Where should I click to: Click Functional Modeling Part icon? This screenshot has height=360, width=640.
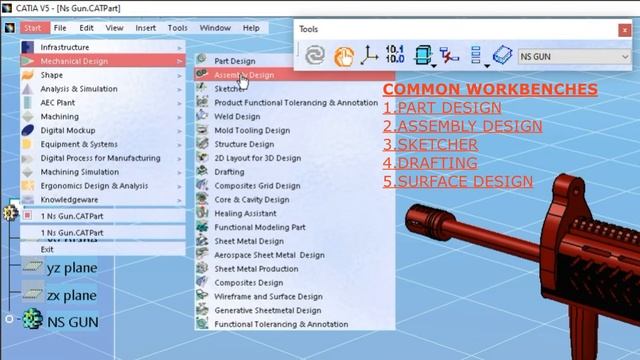202,227
